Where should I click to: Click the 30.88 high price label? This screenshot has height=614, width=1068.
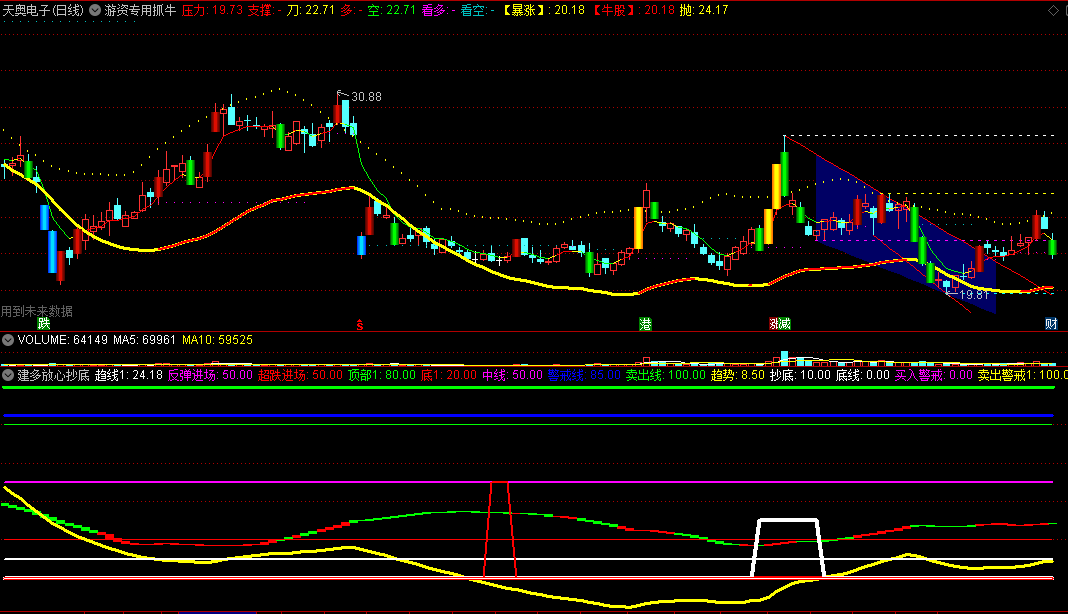366,97
